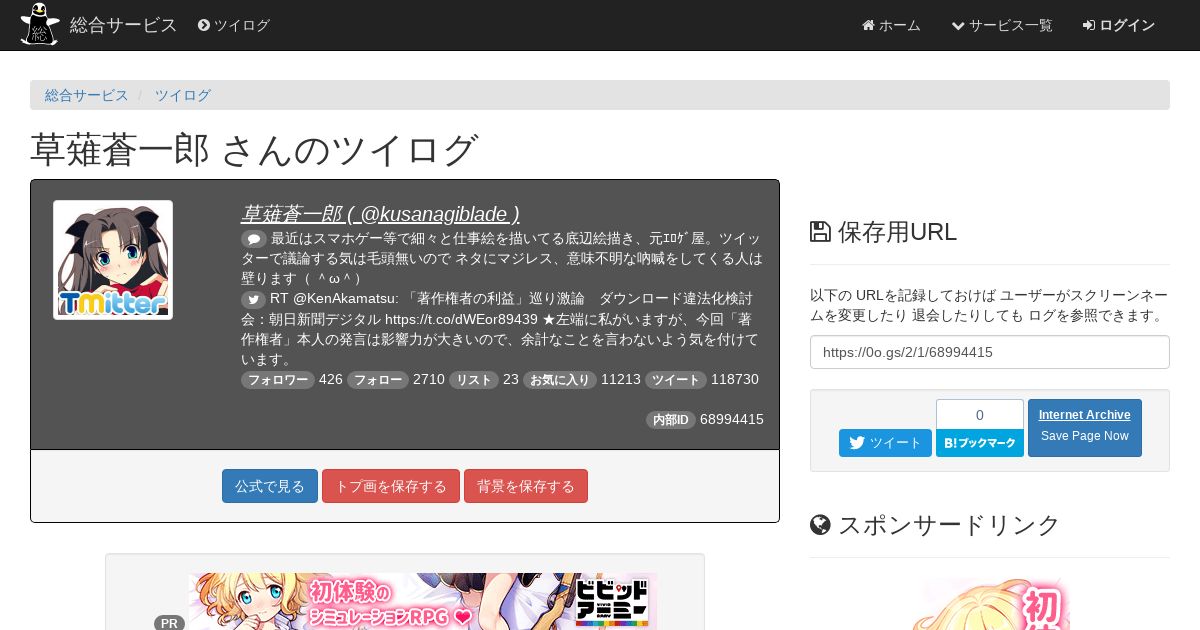Image resolution: width=1200 pixels, height=630 pixels.
Task: Click internal ID value 68994415
Action: tap(732, 420)
